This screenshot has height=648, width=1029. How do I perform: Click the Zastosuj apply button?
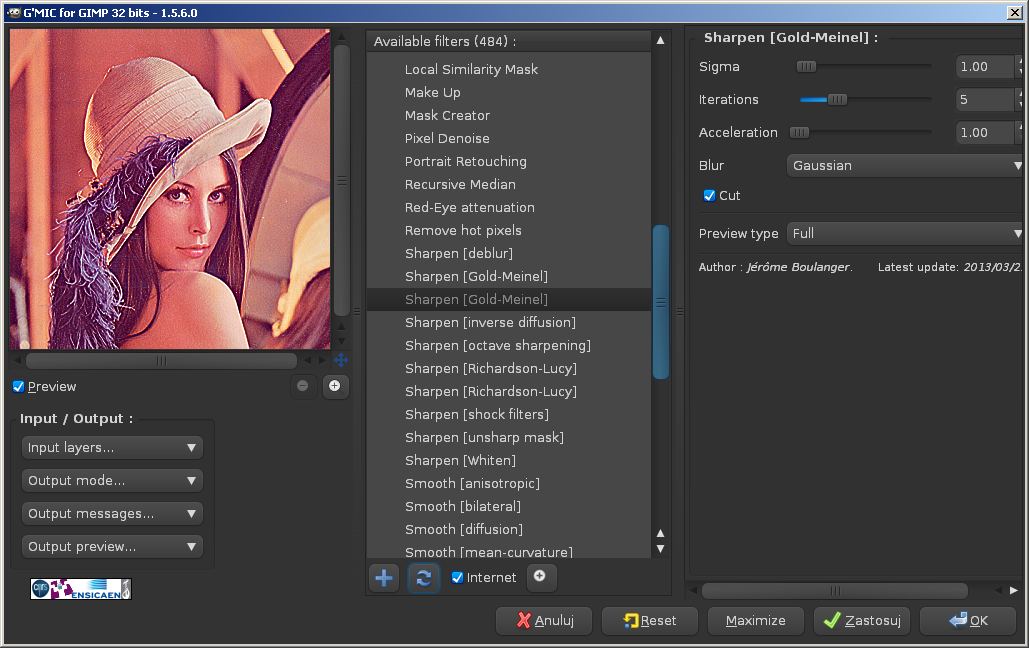(x=862, y=620)
